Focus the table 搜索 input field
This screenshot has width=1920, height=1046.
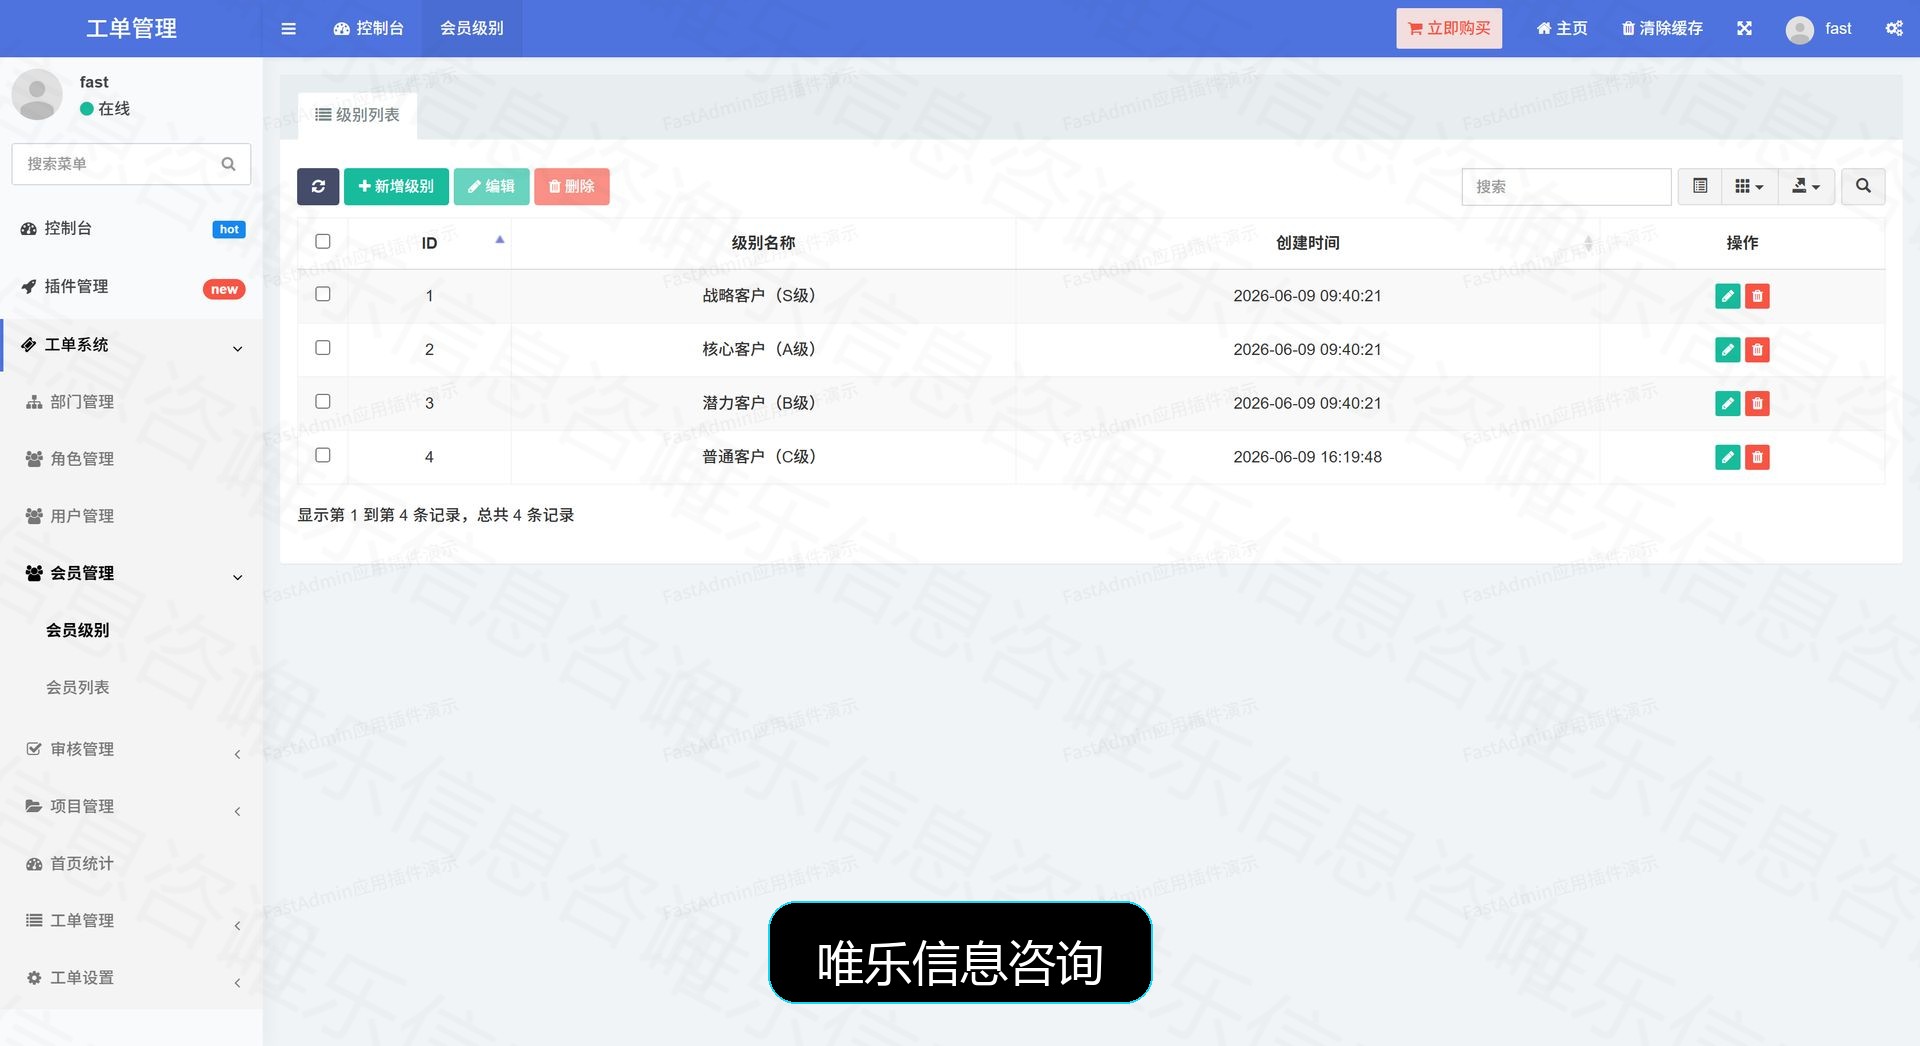(x=1566, y=186)
